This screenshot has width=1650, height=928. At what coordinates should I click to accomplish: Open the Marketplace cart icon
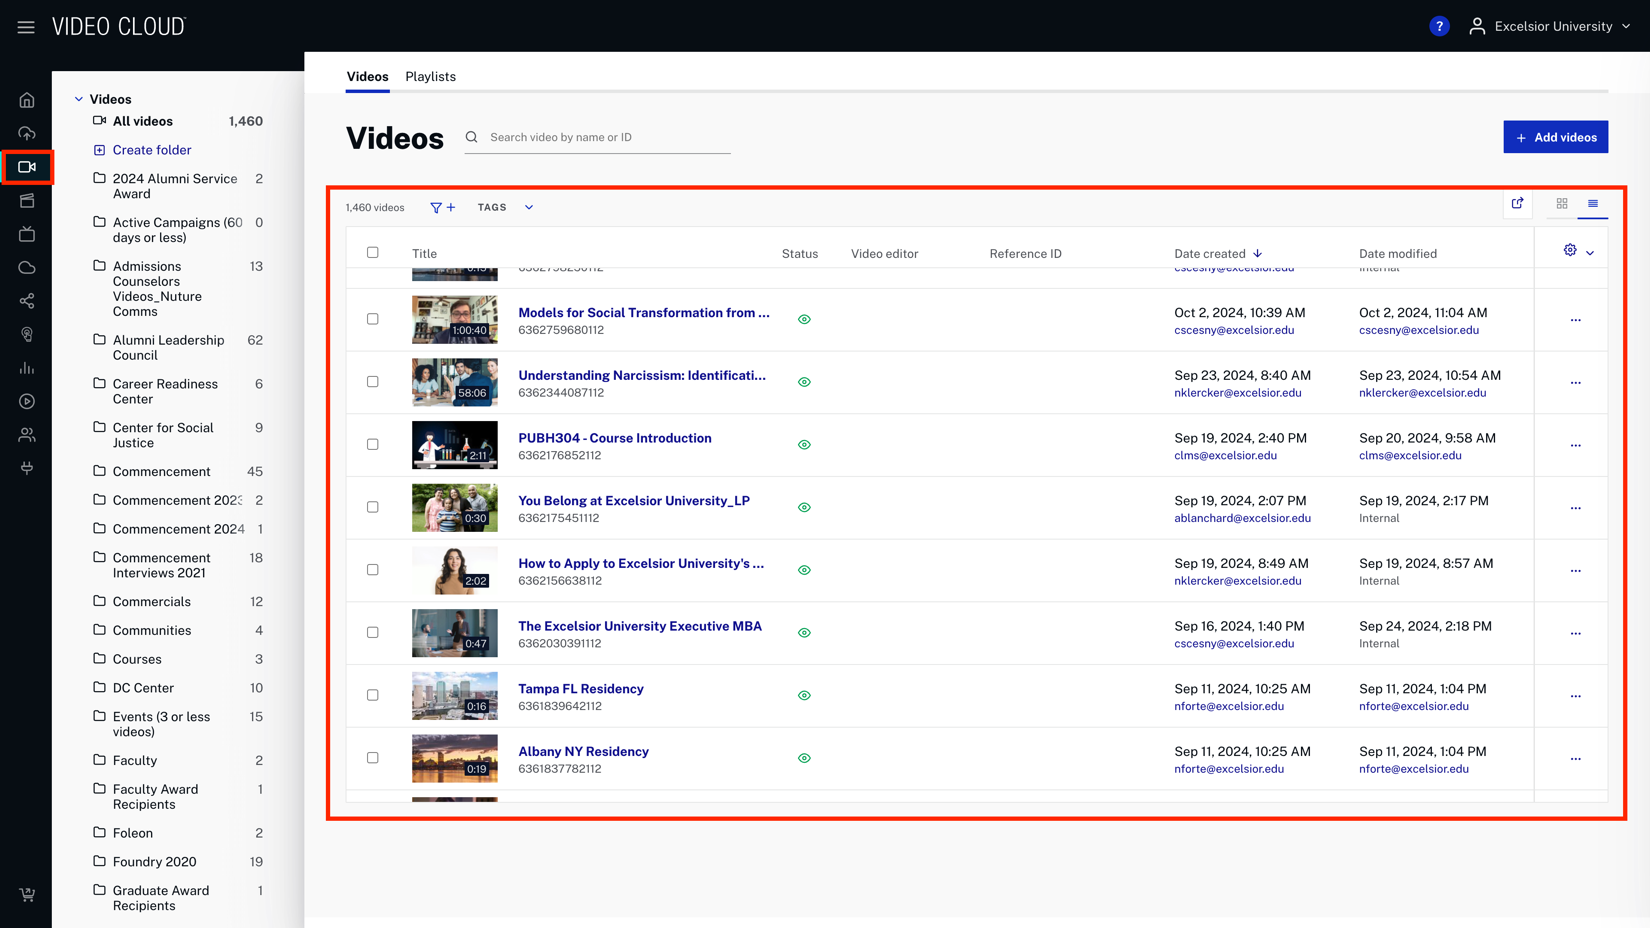(27, 895)
